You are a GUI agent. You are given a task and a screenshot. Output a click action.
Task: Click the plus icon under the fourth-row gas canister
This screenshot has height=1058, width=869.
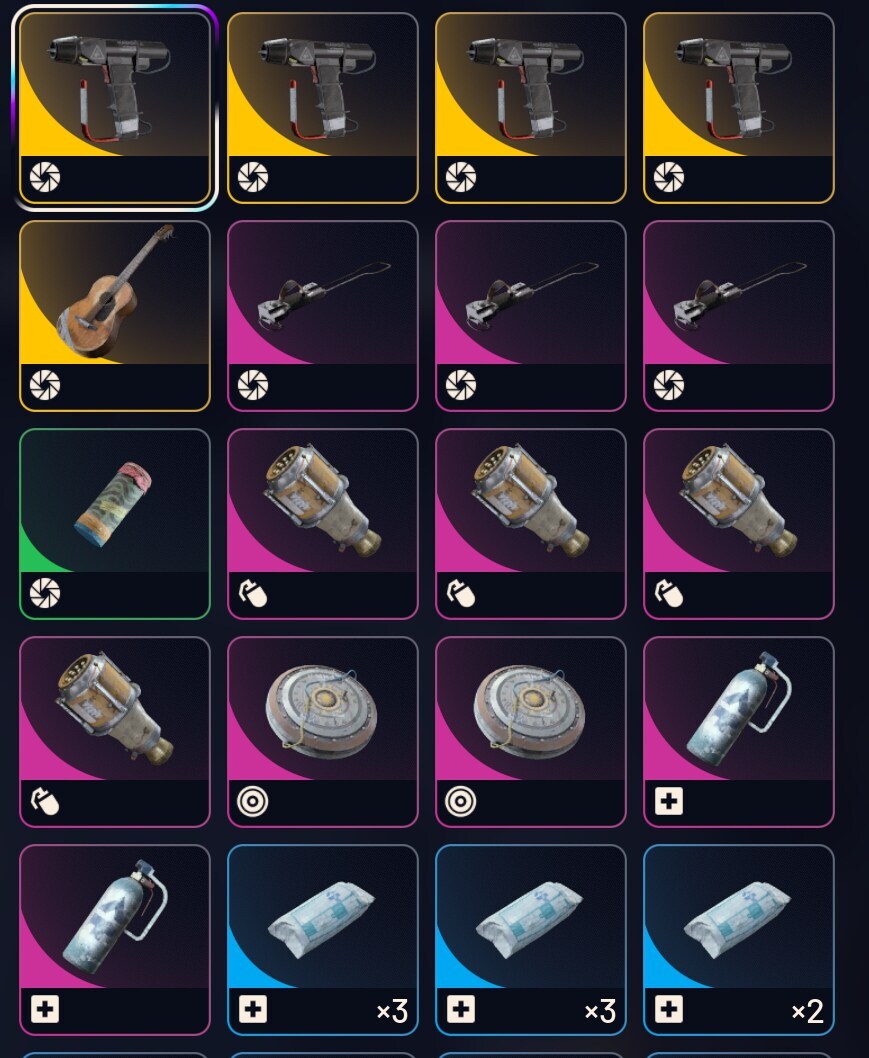point(669,801)
